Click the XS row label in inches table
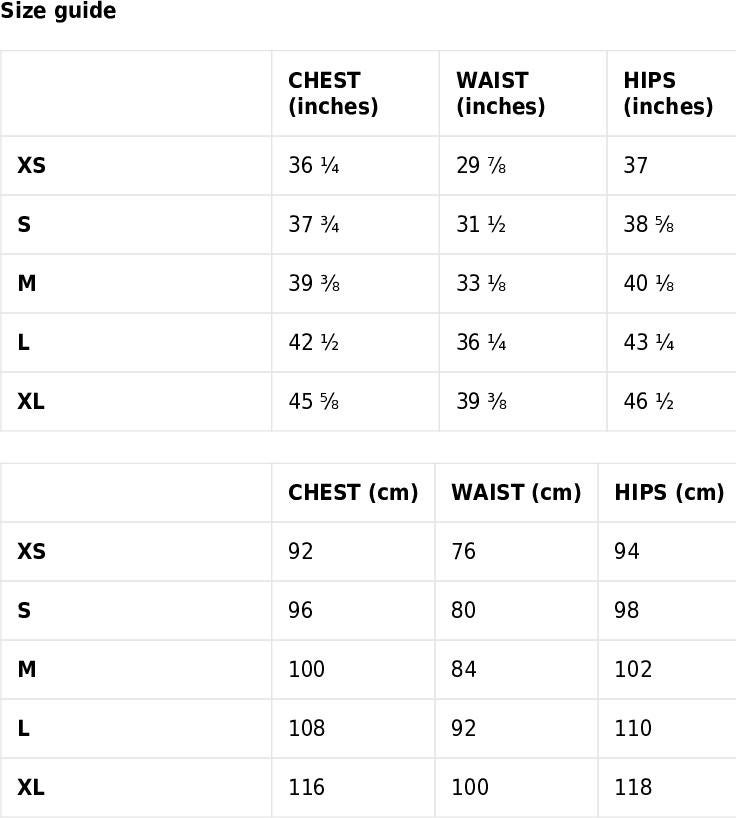The height and width of the screenshot is (818, 736). (x=31, y=165)
